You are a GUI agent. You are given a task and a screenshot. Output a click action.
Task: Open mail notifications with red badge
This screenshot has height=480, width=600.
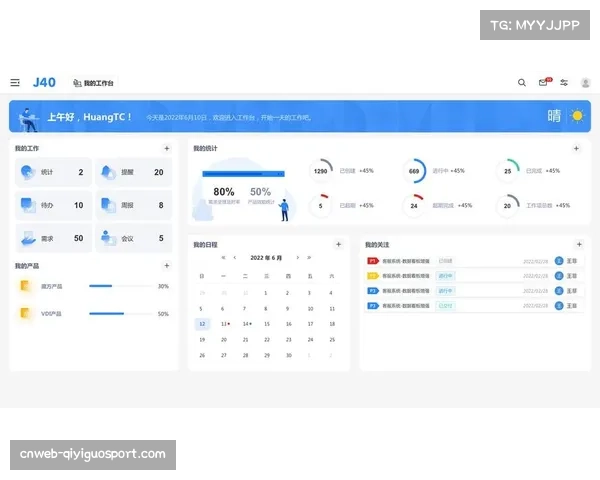(x=543, y=83)
